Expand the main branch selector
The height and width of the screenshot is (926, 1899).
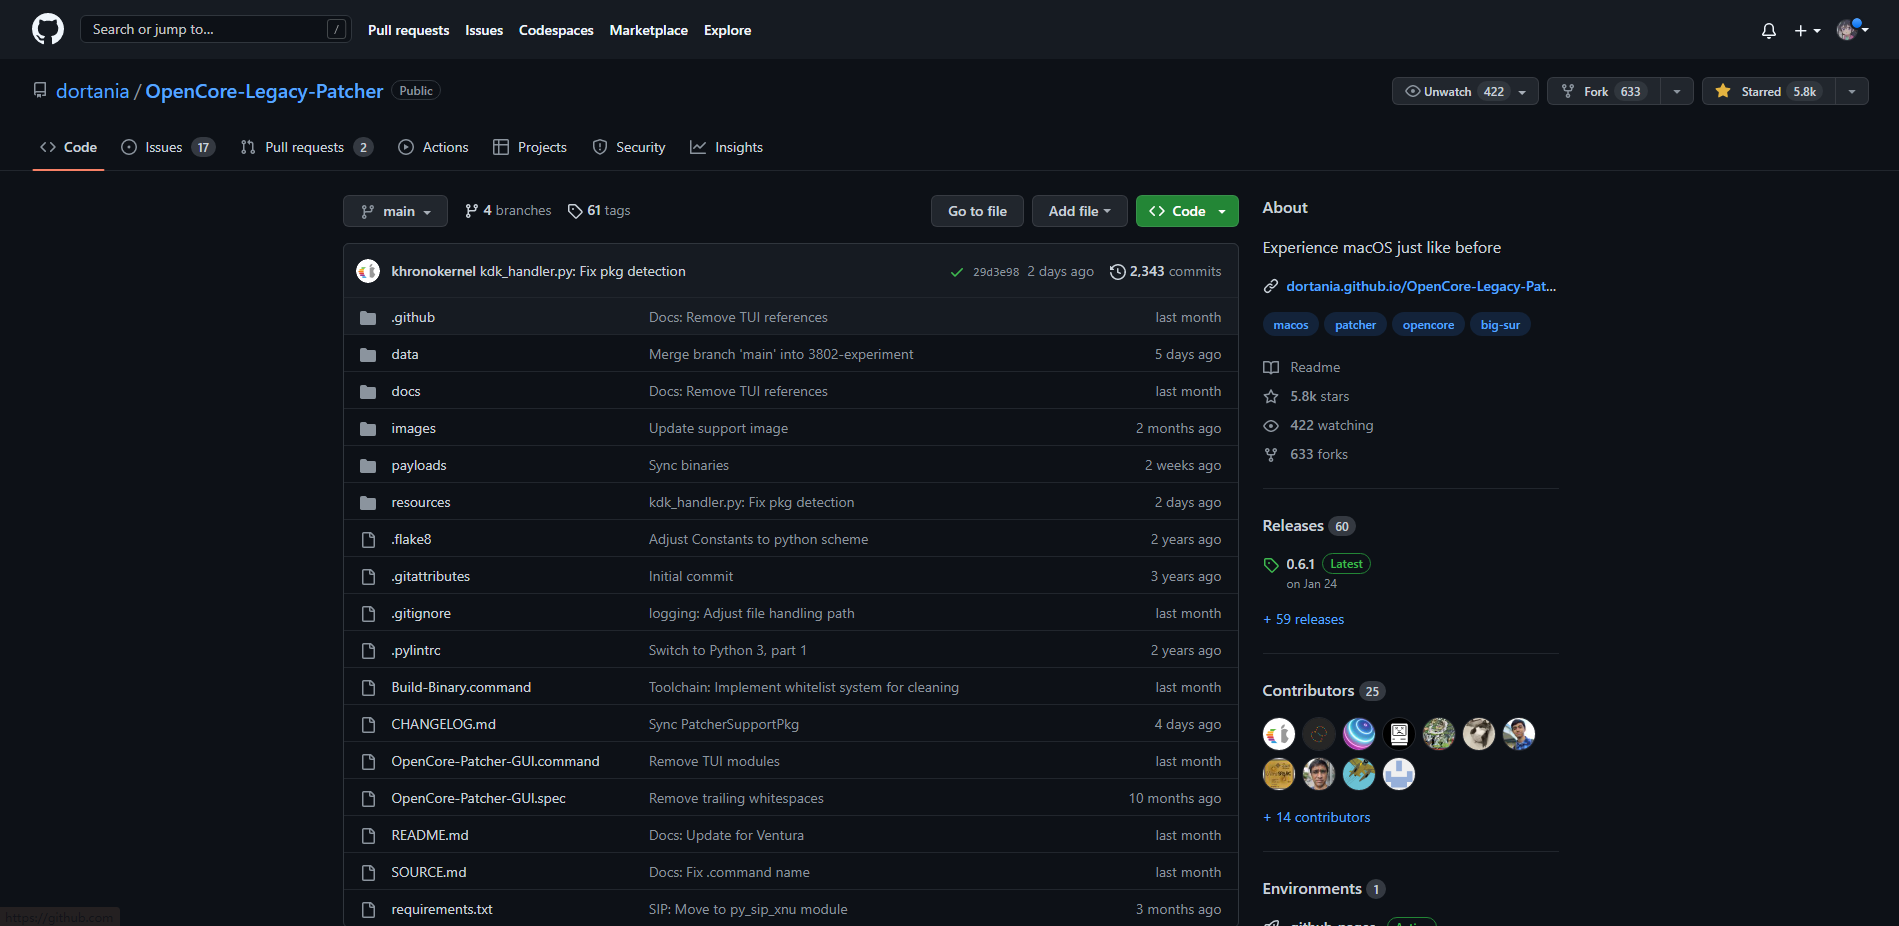click(395, 211)
